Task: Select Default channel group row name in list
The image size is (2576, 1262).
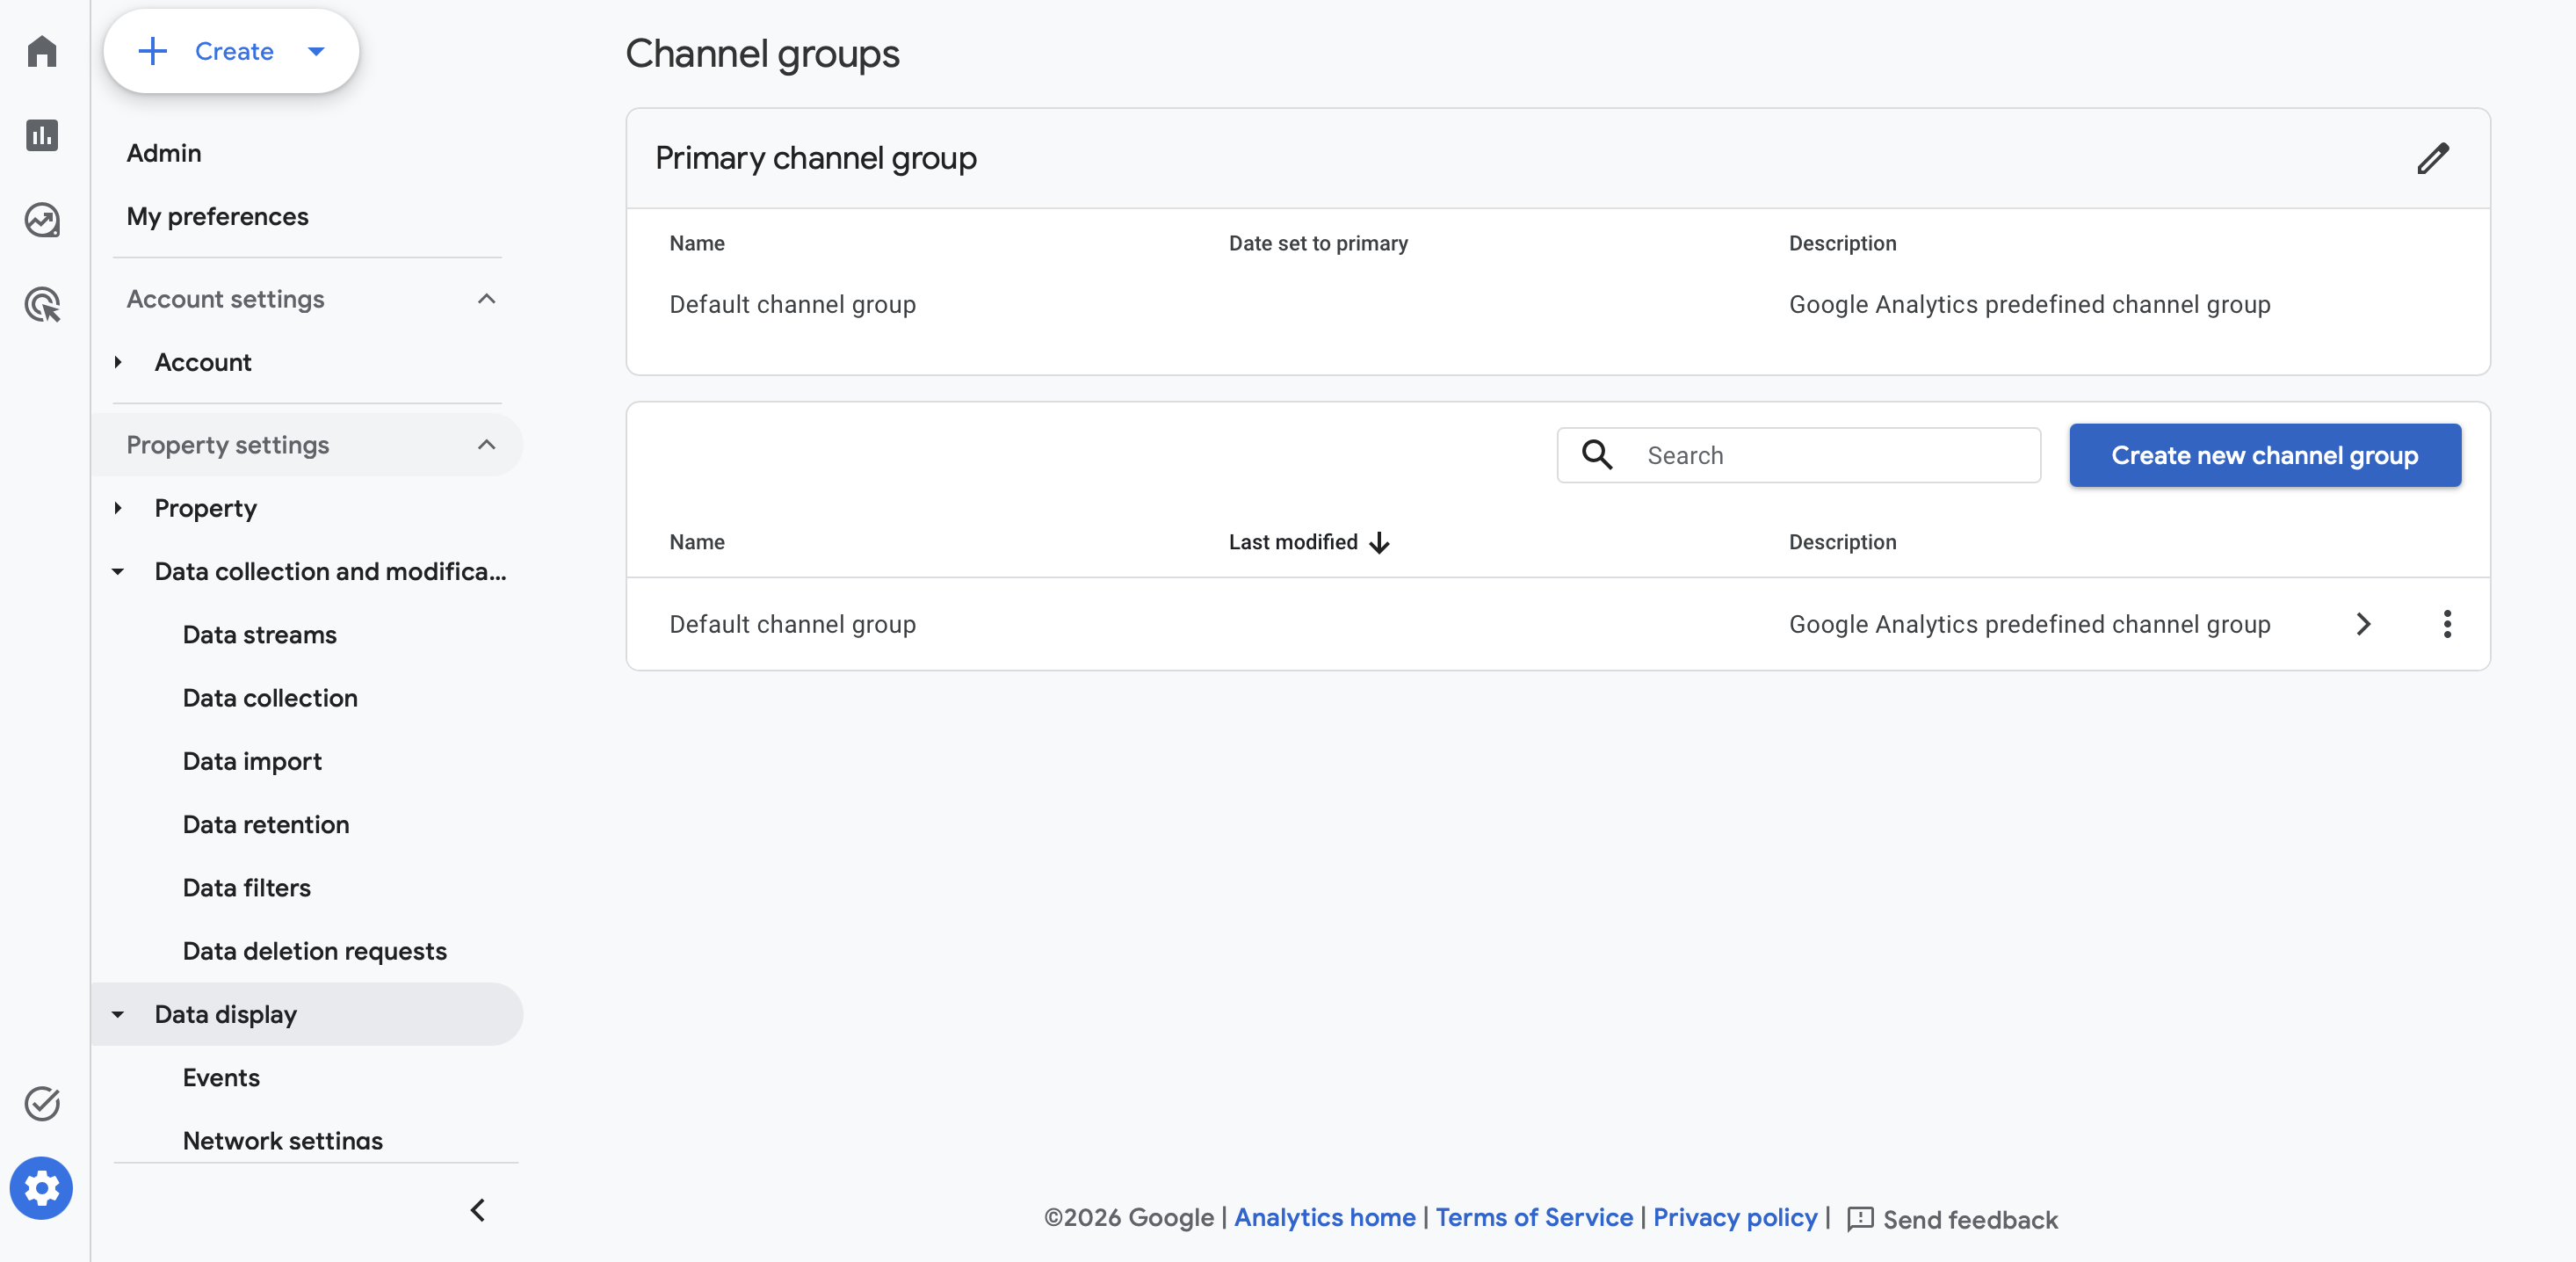Action: (x=792, y=624)
